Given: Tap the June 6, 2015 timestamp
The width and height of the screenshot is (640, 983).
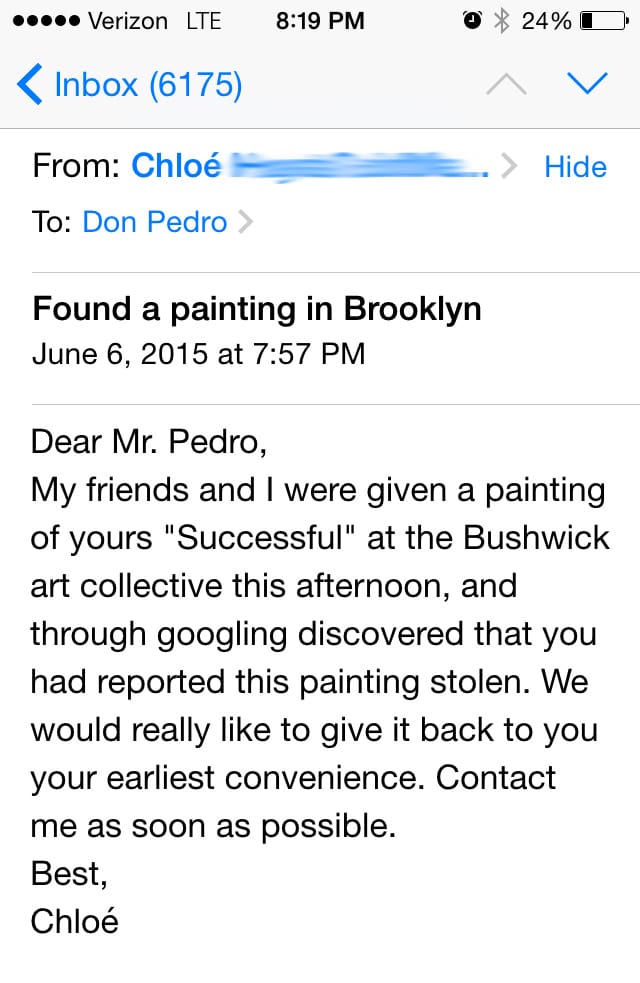Looking at the screenshot, I should 198,353.
